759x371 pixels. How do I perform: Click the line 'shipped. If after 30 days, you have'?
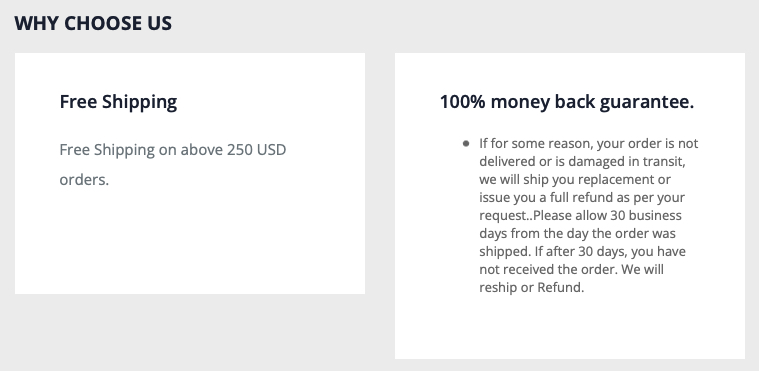pyautogui.click(x=582, y=252)
